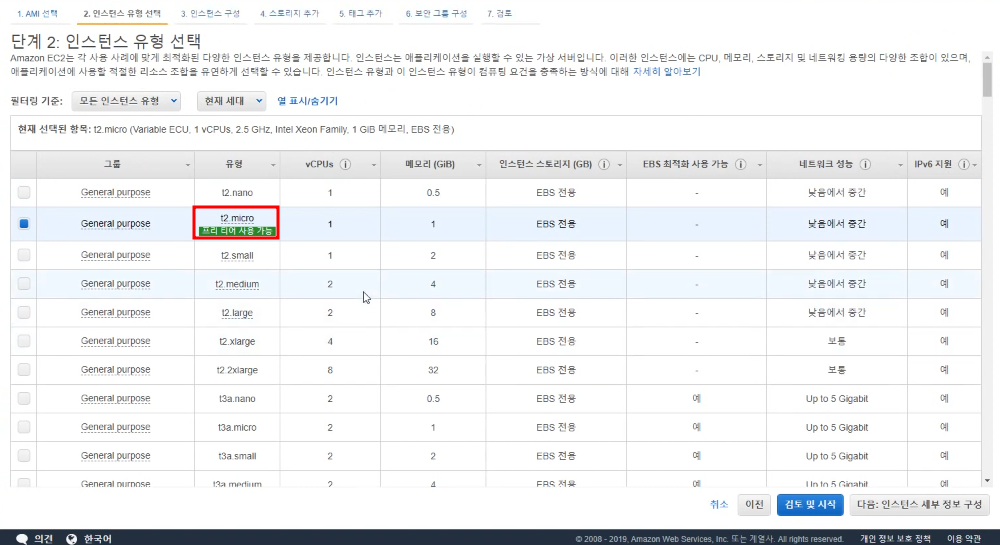Open the 인스턴스 스토리지 column sort arrow
1000x545 pixels.
coord(619,165)
